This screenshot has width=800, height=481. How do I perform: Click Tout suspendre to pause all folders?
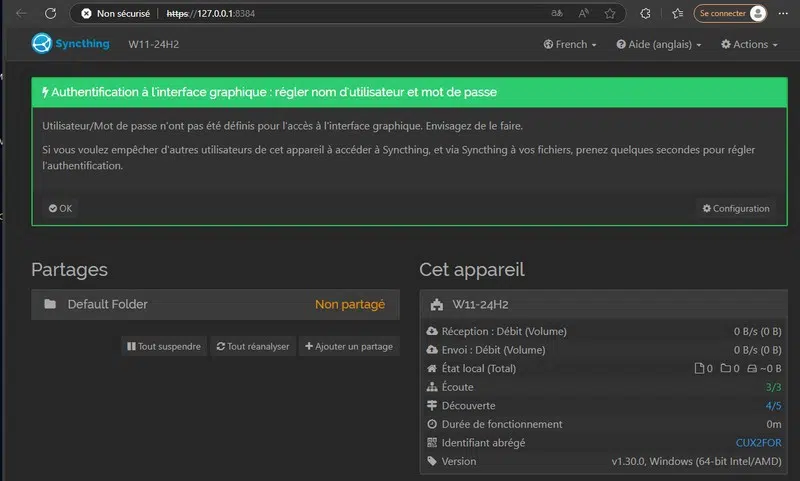(x=164, y=346)
